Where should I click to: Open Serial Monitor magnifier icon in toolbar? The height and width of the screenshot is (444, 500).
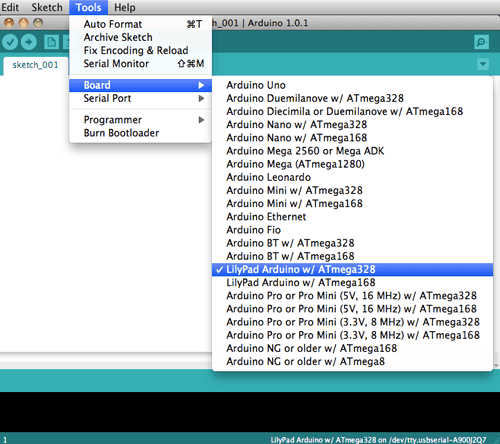tap(481, 42)
